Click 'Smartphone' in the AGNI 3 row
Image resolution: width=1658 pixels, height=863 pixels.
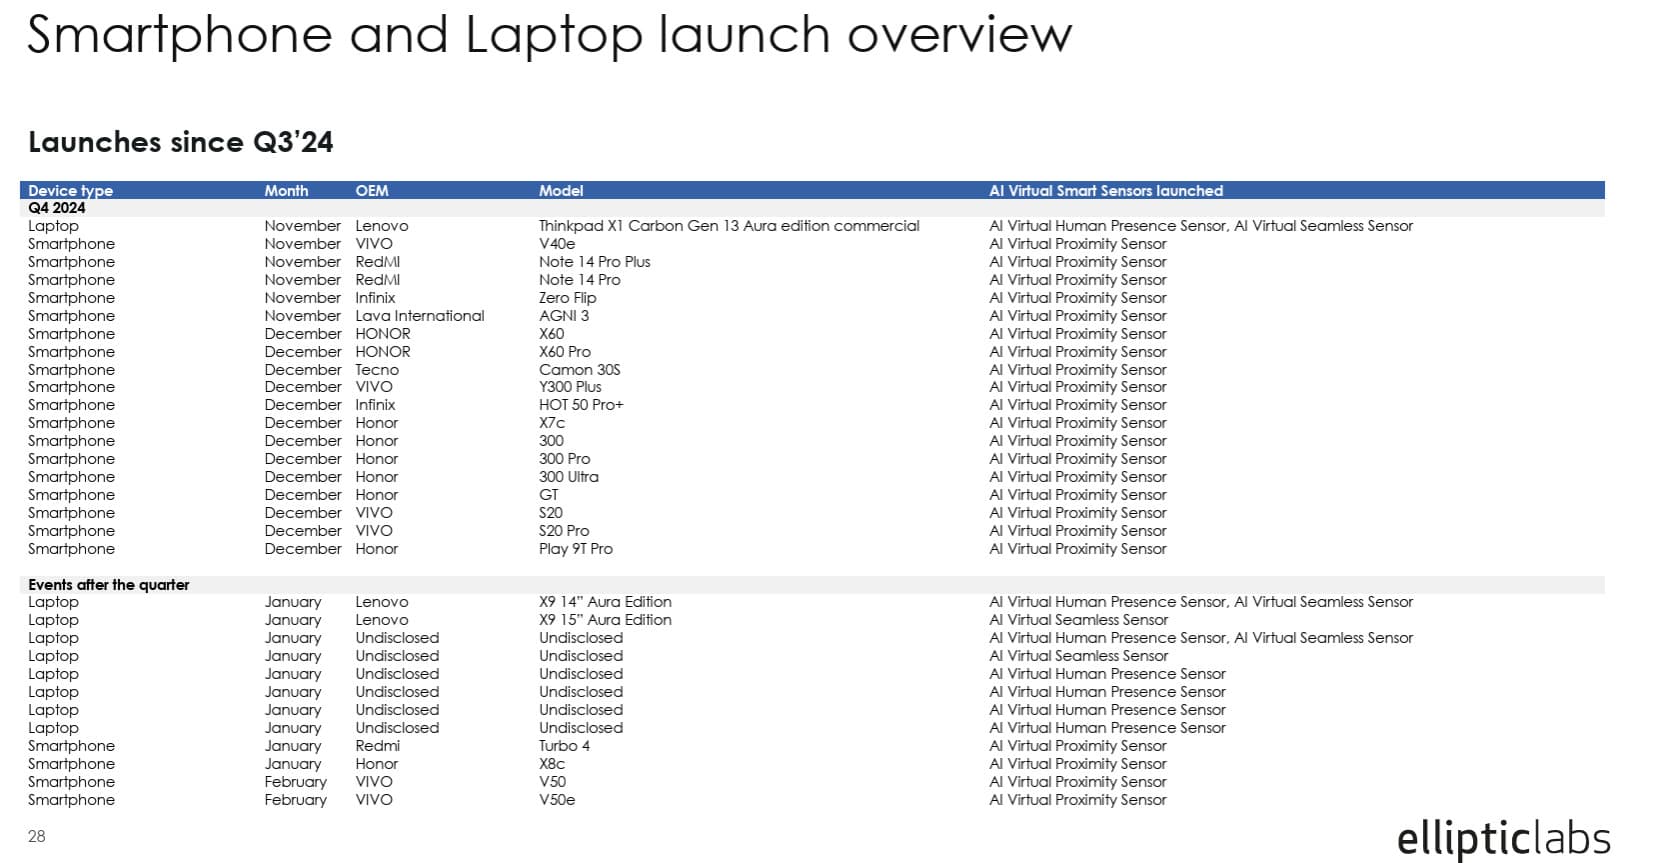pos(71,316)
